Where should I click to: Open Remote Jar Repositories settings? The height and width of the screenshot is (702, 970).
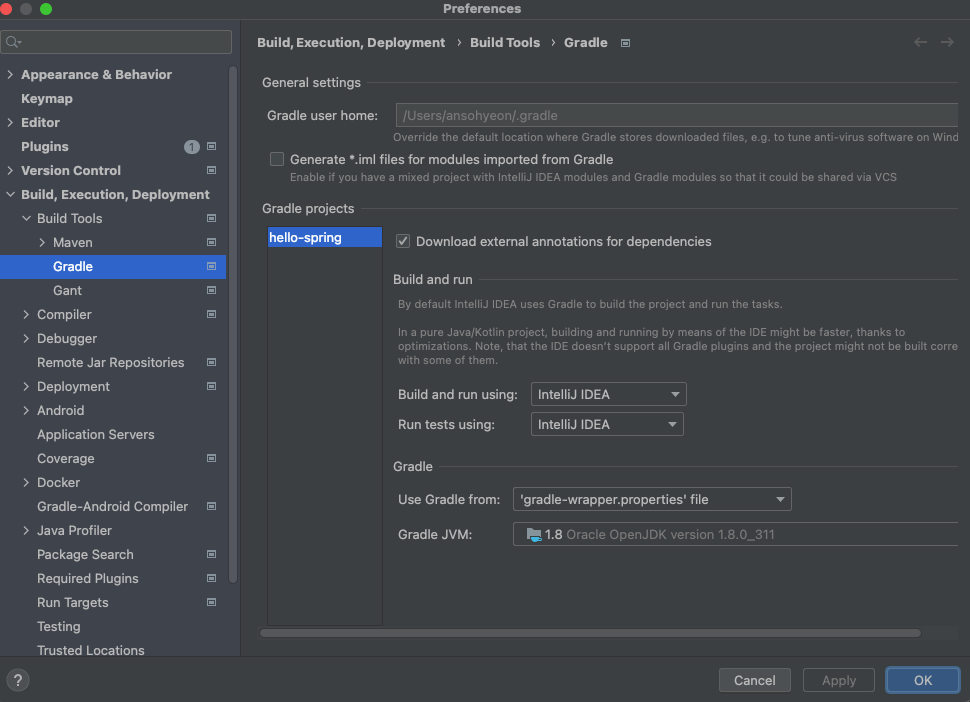[113, 362]
